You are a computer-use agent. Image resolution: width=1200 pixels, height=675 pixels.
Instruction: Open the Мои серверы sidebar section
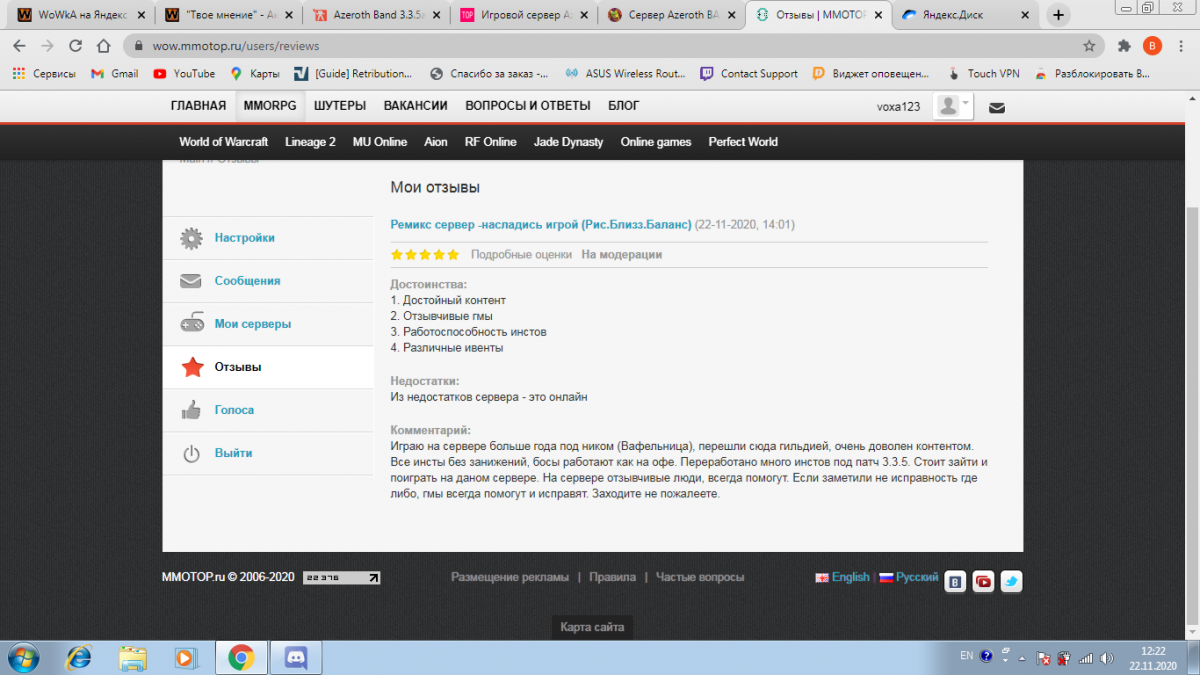[252, 324]
